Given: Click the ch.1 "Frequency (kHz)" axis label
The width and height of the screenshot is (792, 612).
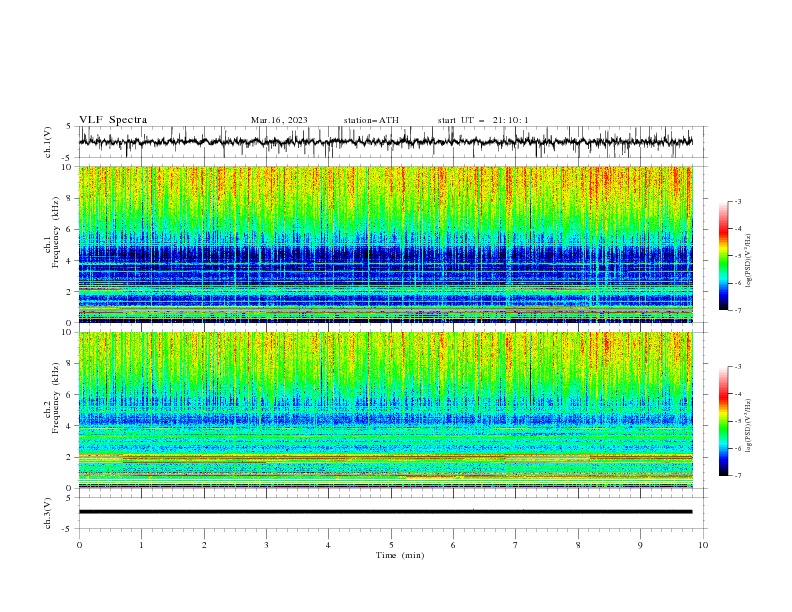Looking at the screenshot, I should [x=55, y=230].
